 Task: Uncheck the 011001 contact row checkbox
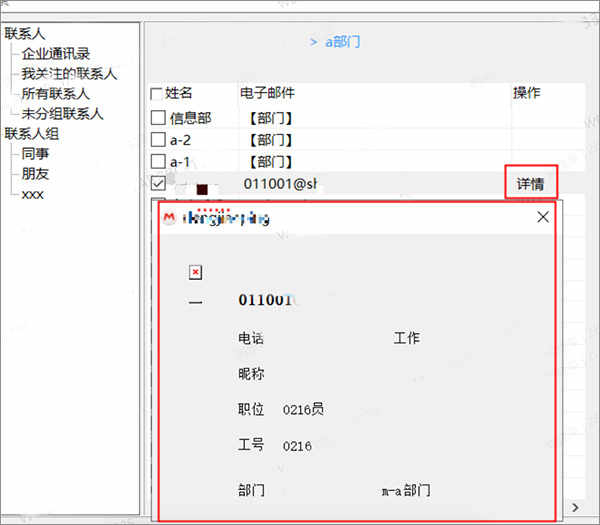pyautogui.click(x=158, y=183)
